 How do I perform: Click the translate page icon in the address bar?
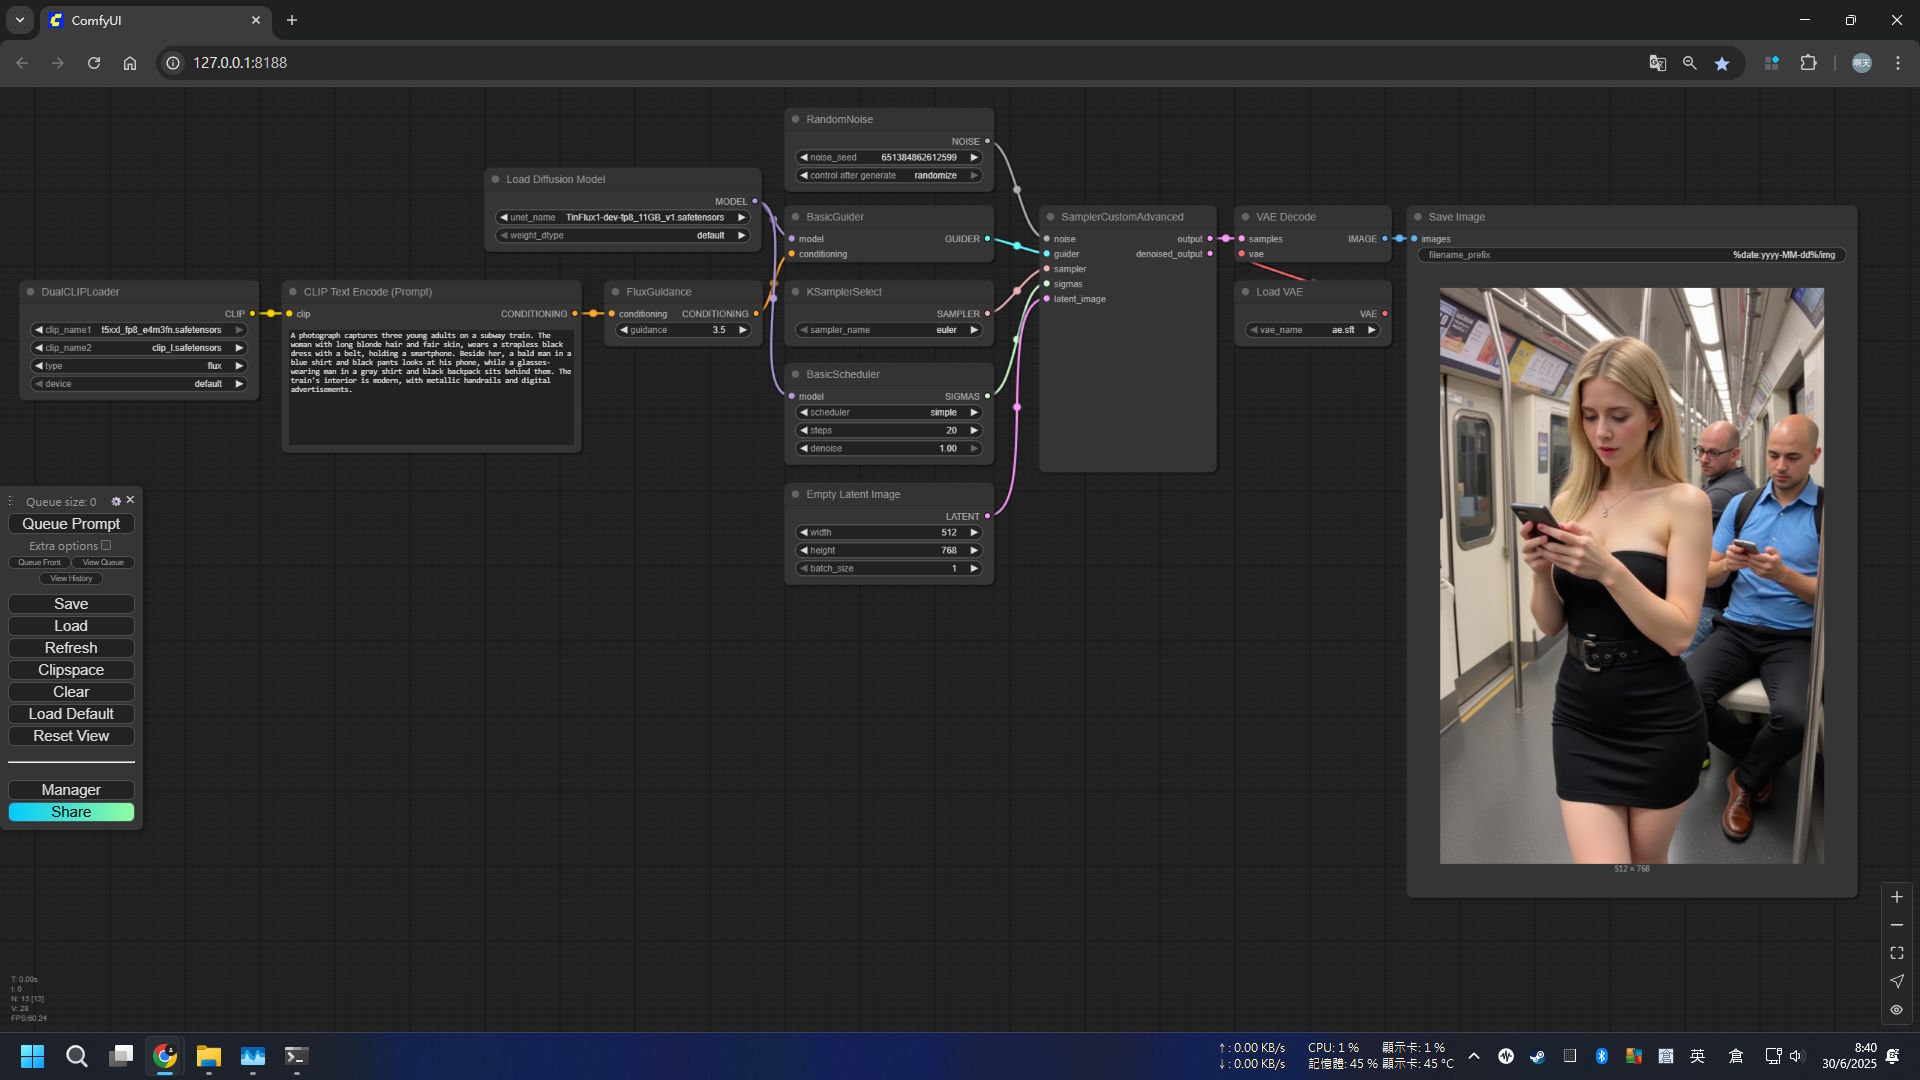point(1657,63)
